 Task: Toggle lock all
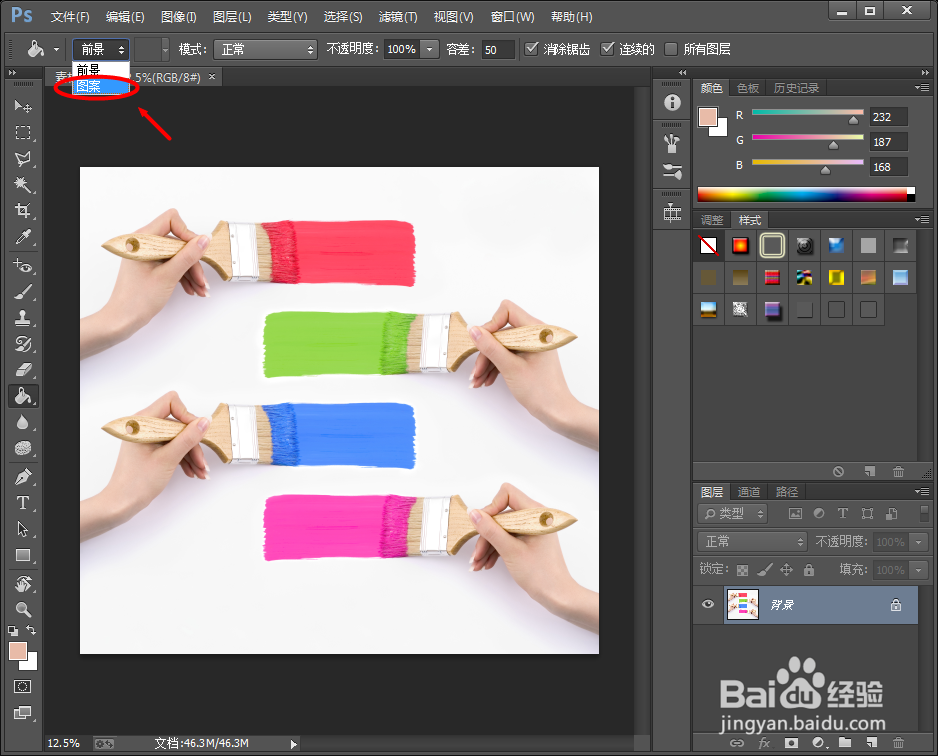[809, 570]
